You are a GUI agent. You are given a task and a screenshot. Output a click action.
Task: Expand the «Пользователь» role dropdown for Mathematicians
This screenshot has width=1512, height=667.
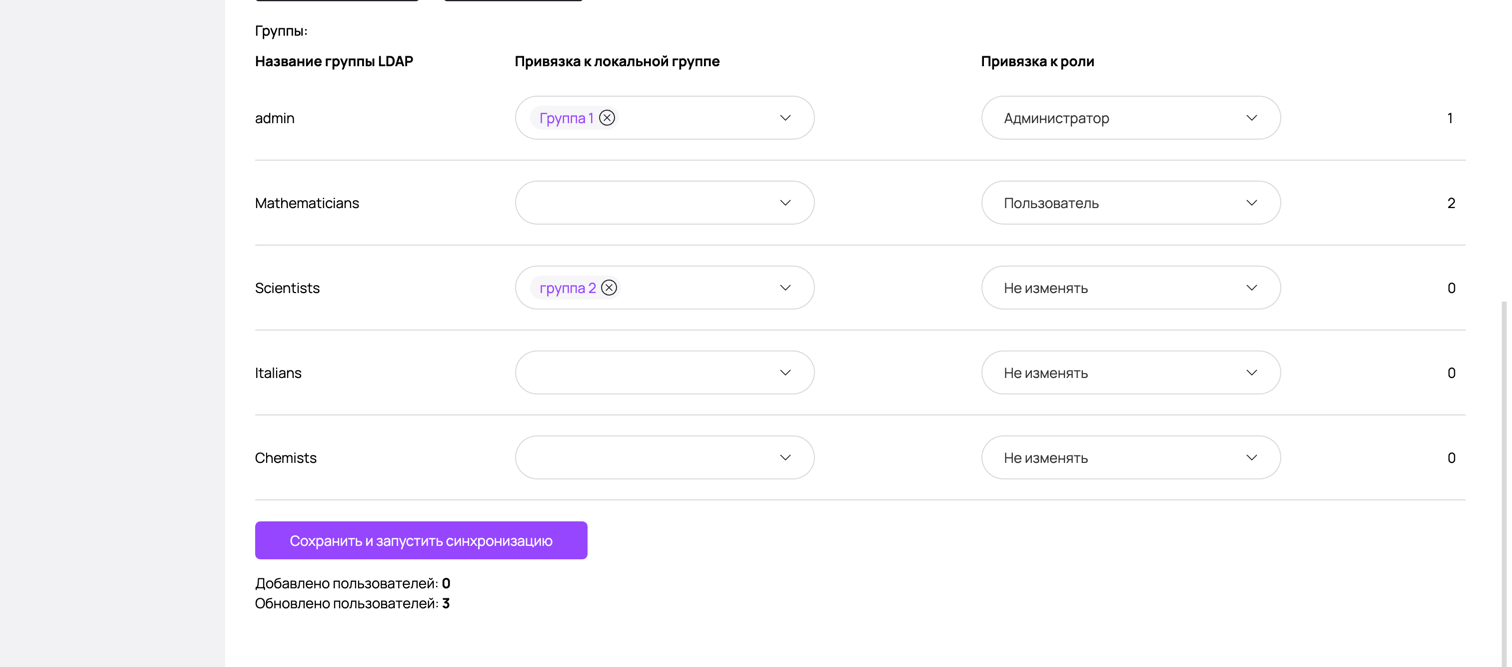tap(1130, 202)
